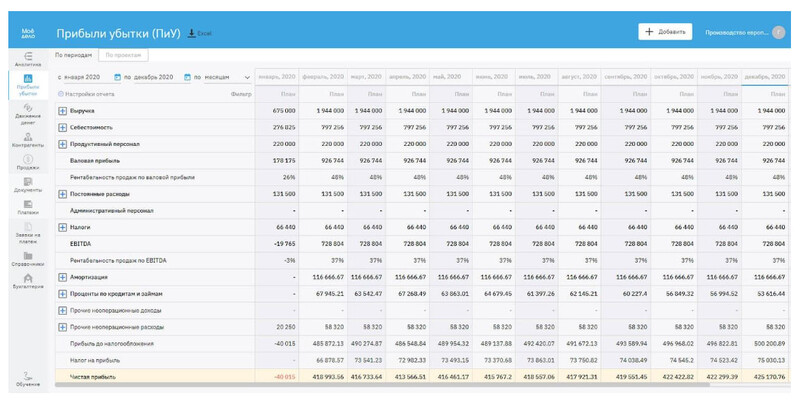Expand the Постоянные расходы row
The width and height of the screenshot is (800, 405).
pos(62,194)
